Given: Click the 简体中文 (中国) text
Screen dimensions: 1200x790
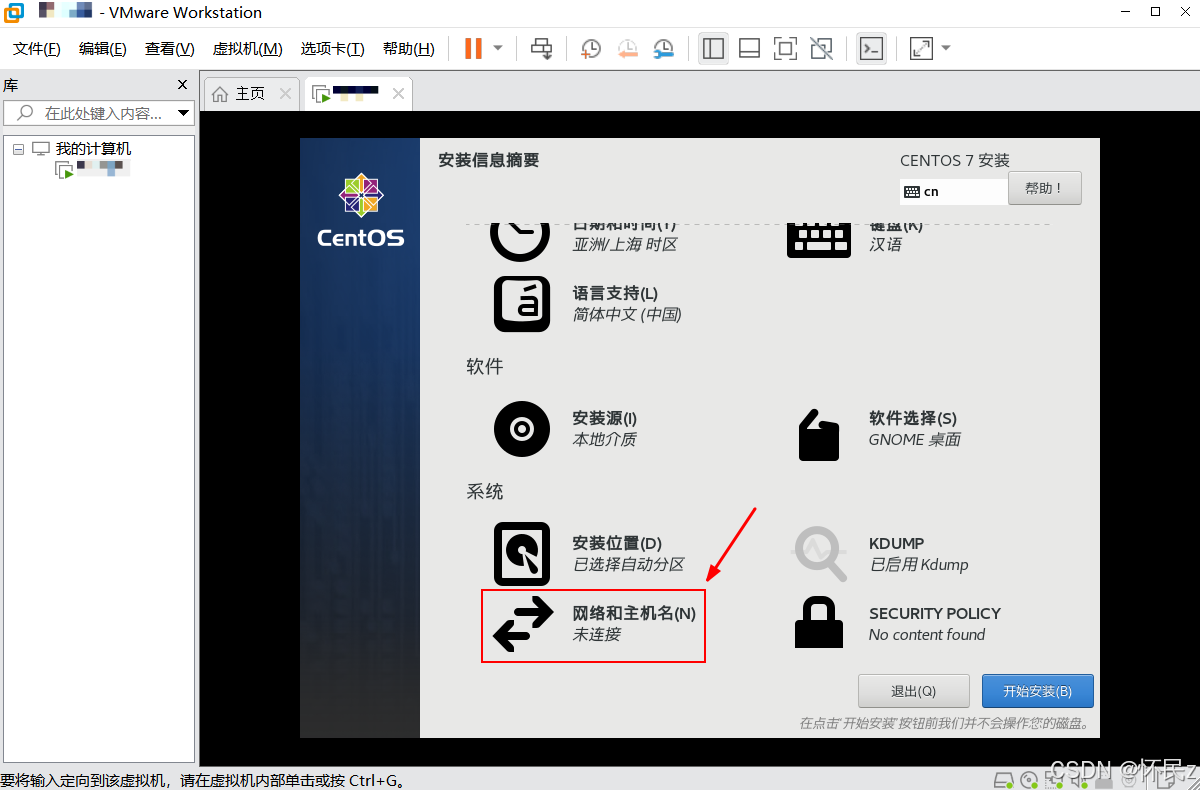Looking at the screenshot, I should (627, 314).
